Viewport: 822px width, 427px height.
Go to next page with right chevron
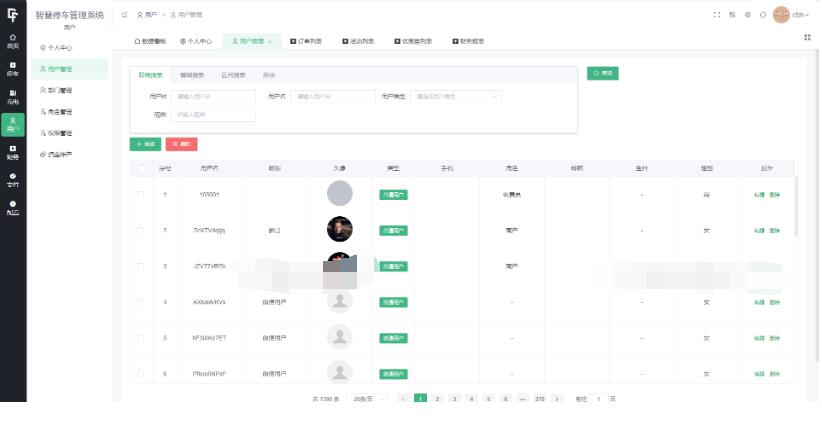(557, 399)
